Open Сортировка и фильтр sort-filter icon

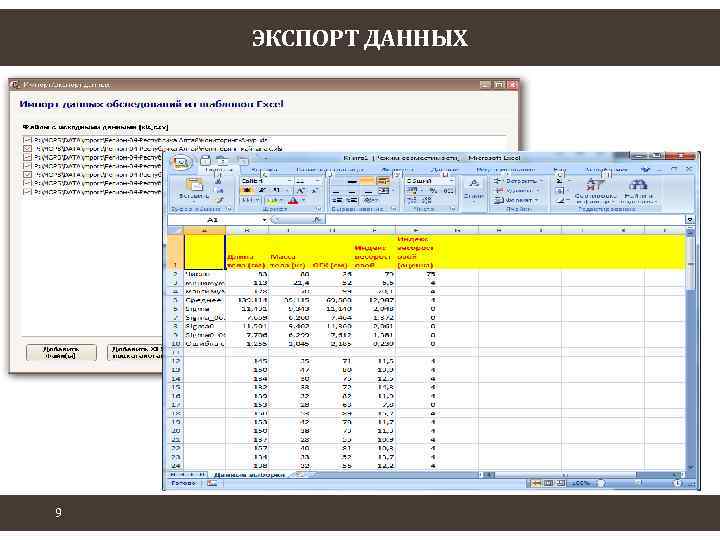coord(595,185)
